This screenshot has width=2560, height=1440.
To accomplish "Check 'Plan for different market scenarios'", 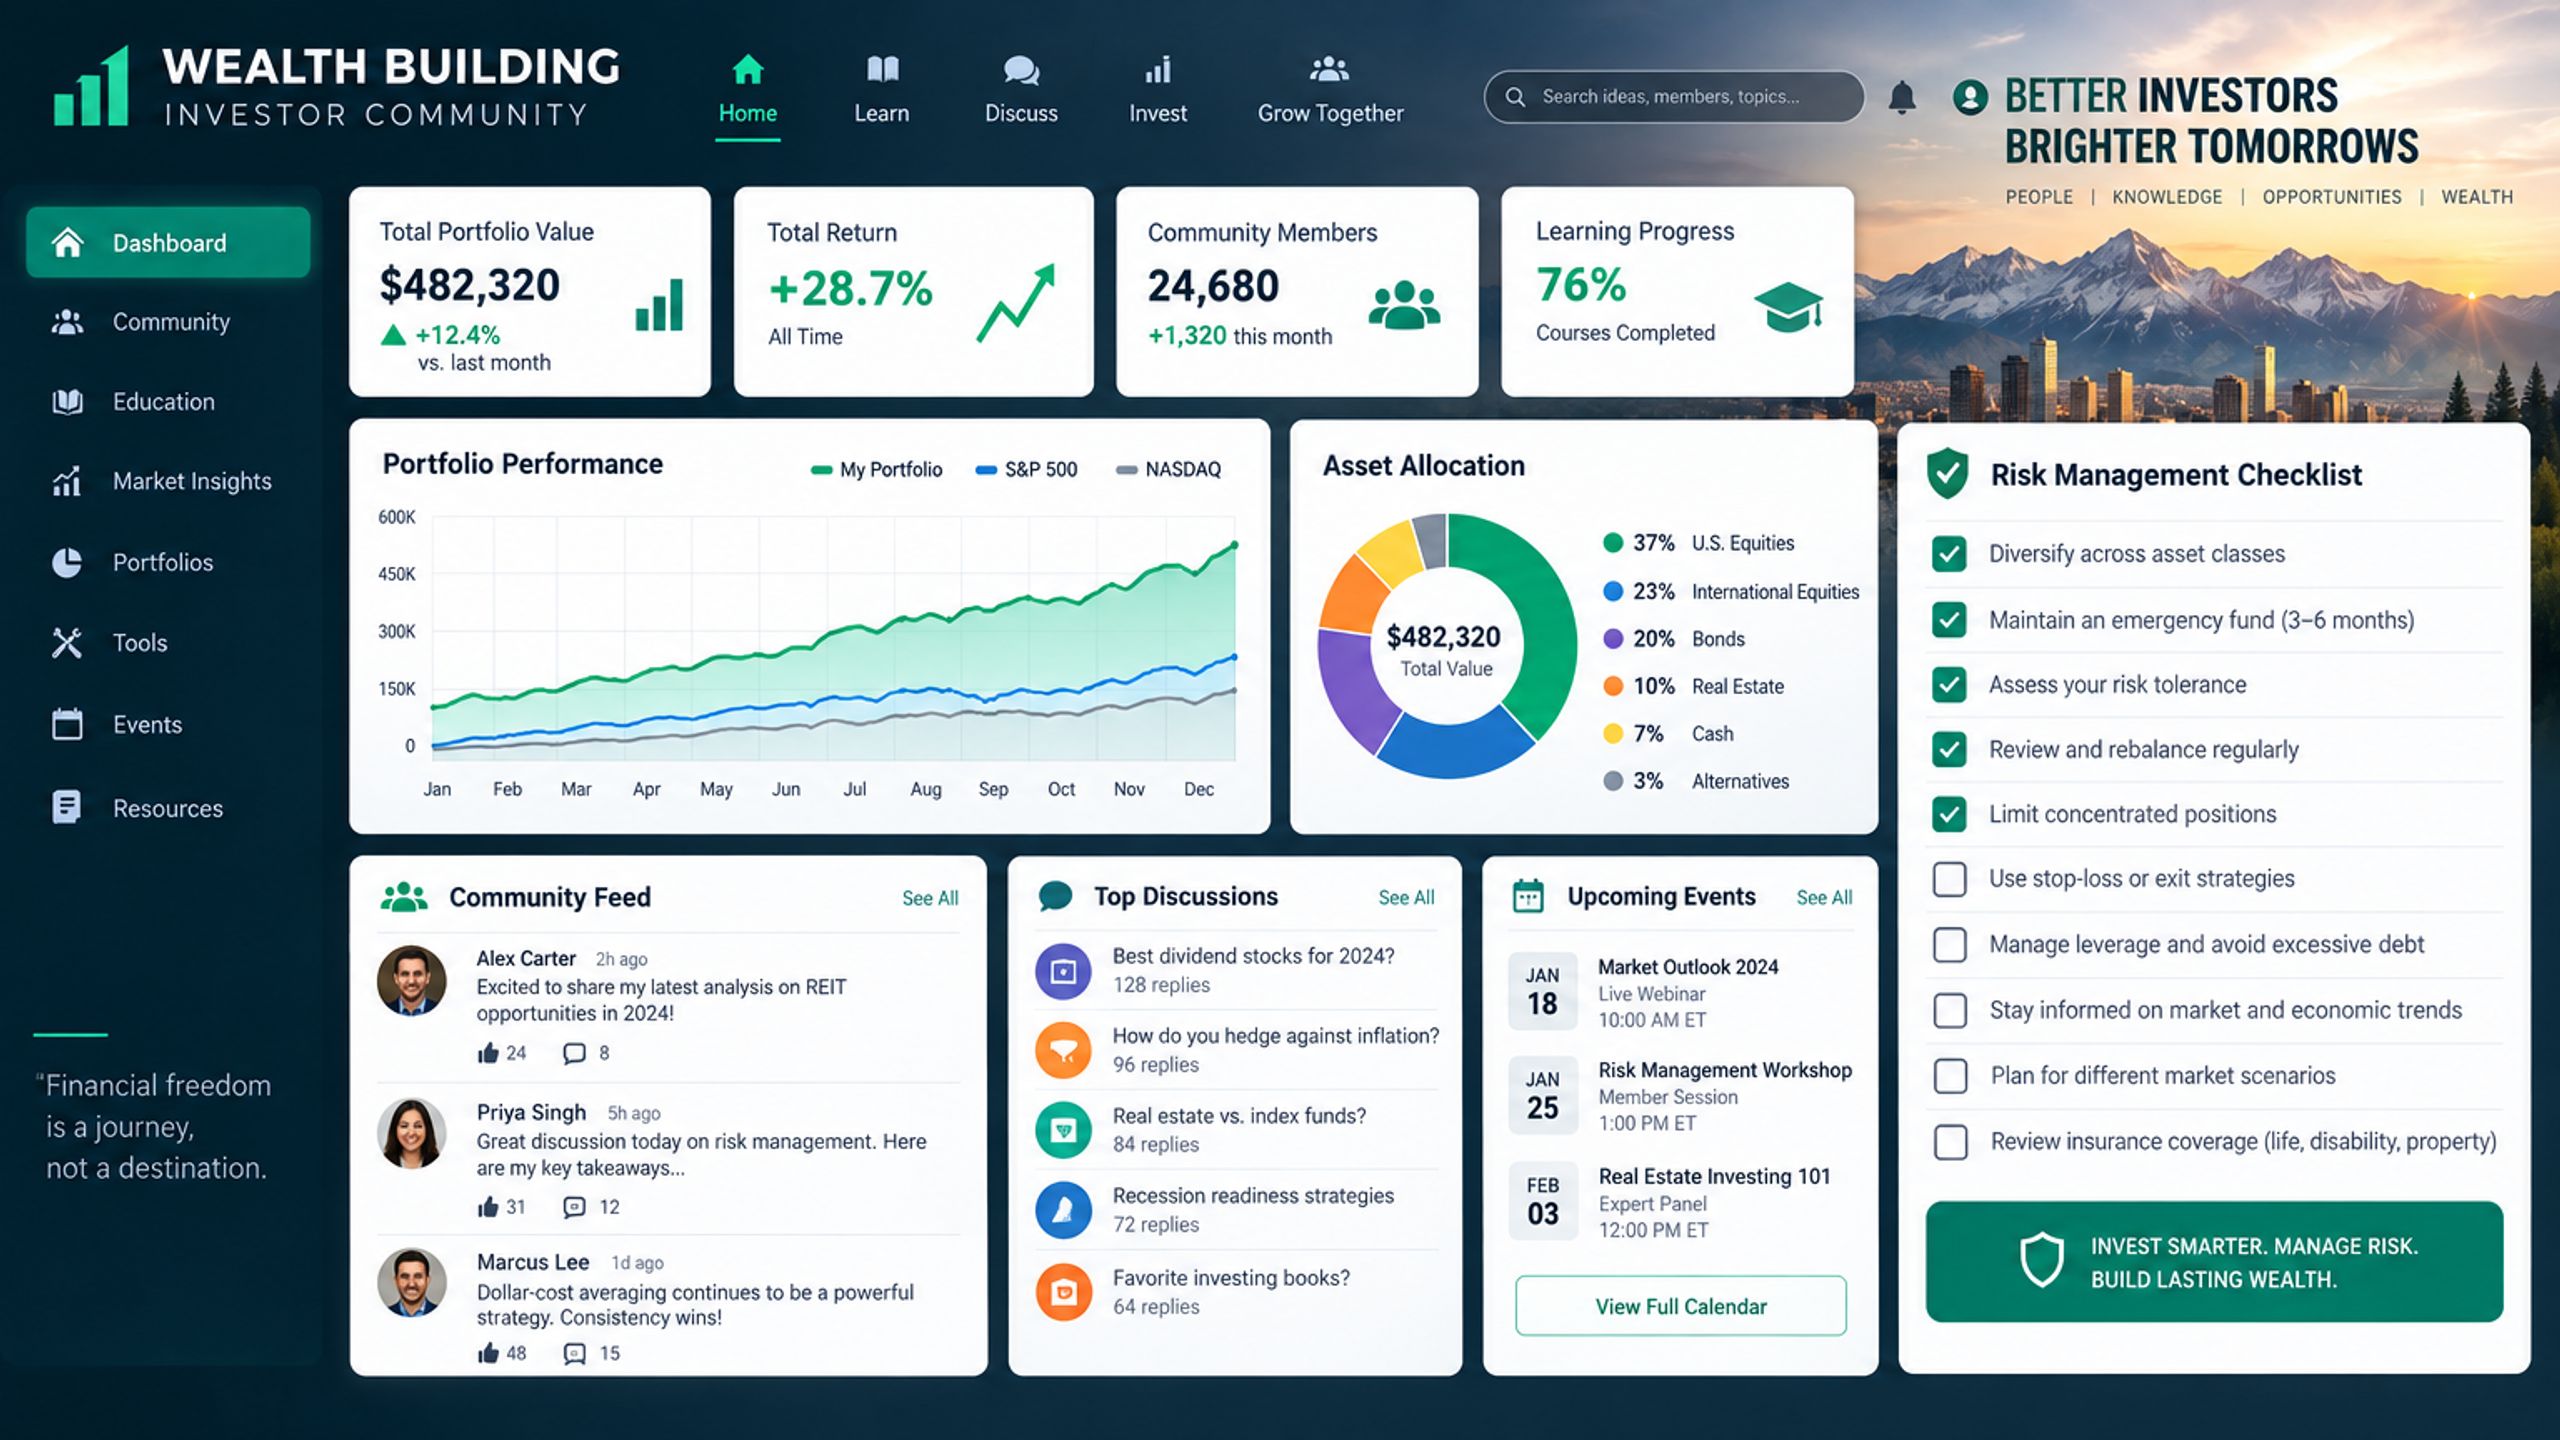I will 1950,1076.
